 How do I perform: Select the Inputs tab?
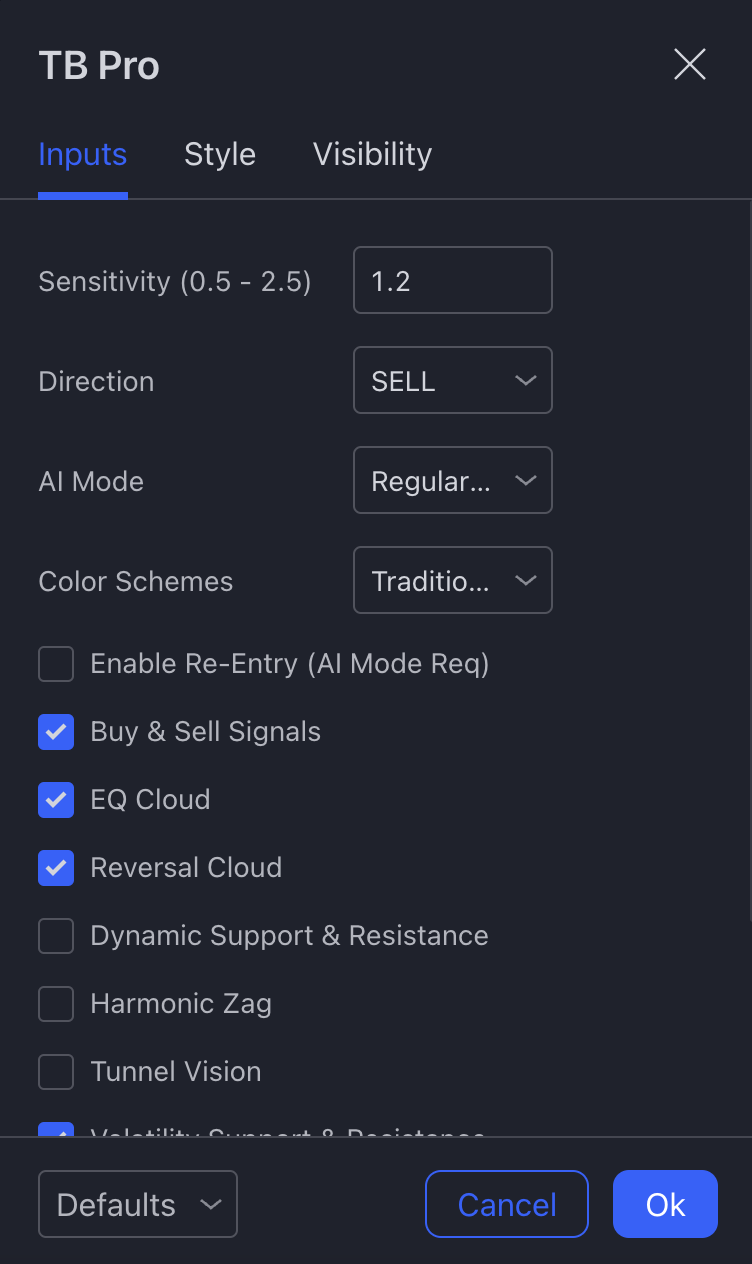pos(82,155)
